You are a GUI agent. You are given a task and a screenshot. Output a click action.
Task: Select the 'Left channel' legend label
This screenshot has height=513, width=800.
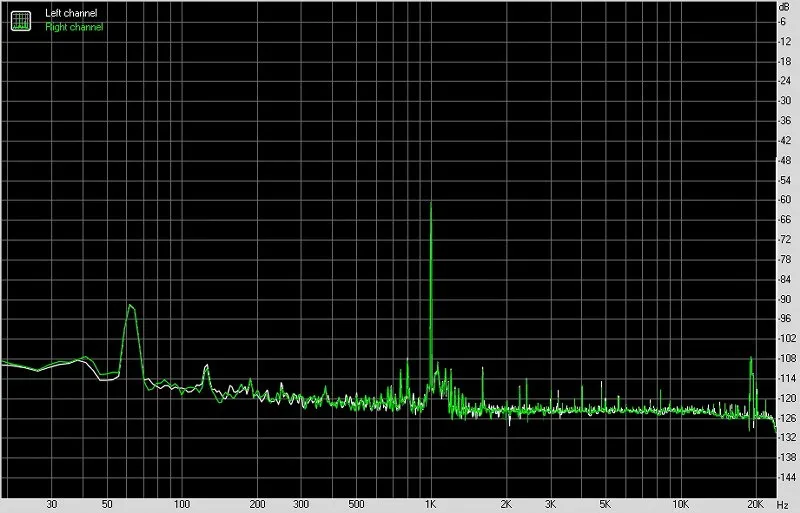click(71, 13)
